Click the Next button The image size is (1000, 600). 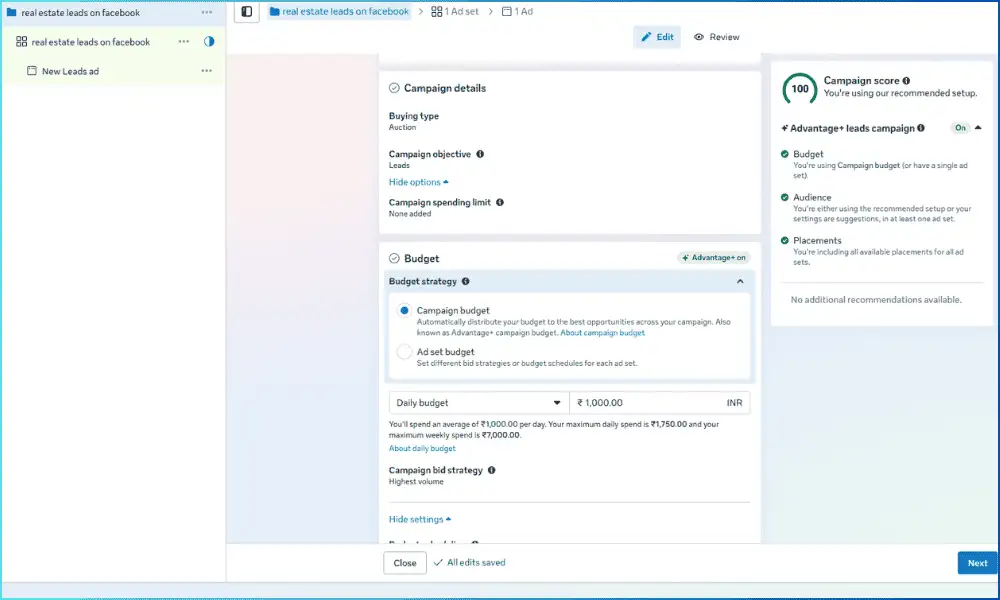pos(977,563)
